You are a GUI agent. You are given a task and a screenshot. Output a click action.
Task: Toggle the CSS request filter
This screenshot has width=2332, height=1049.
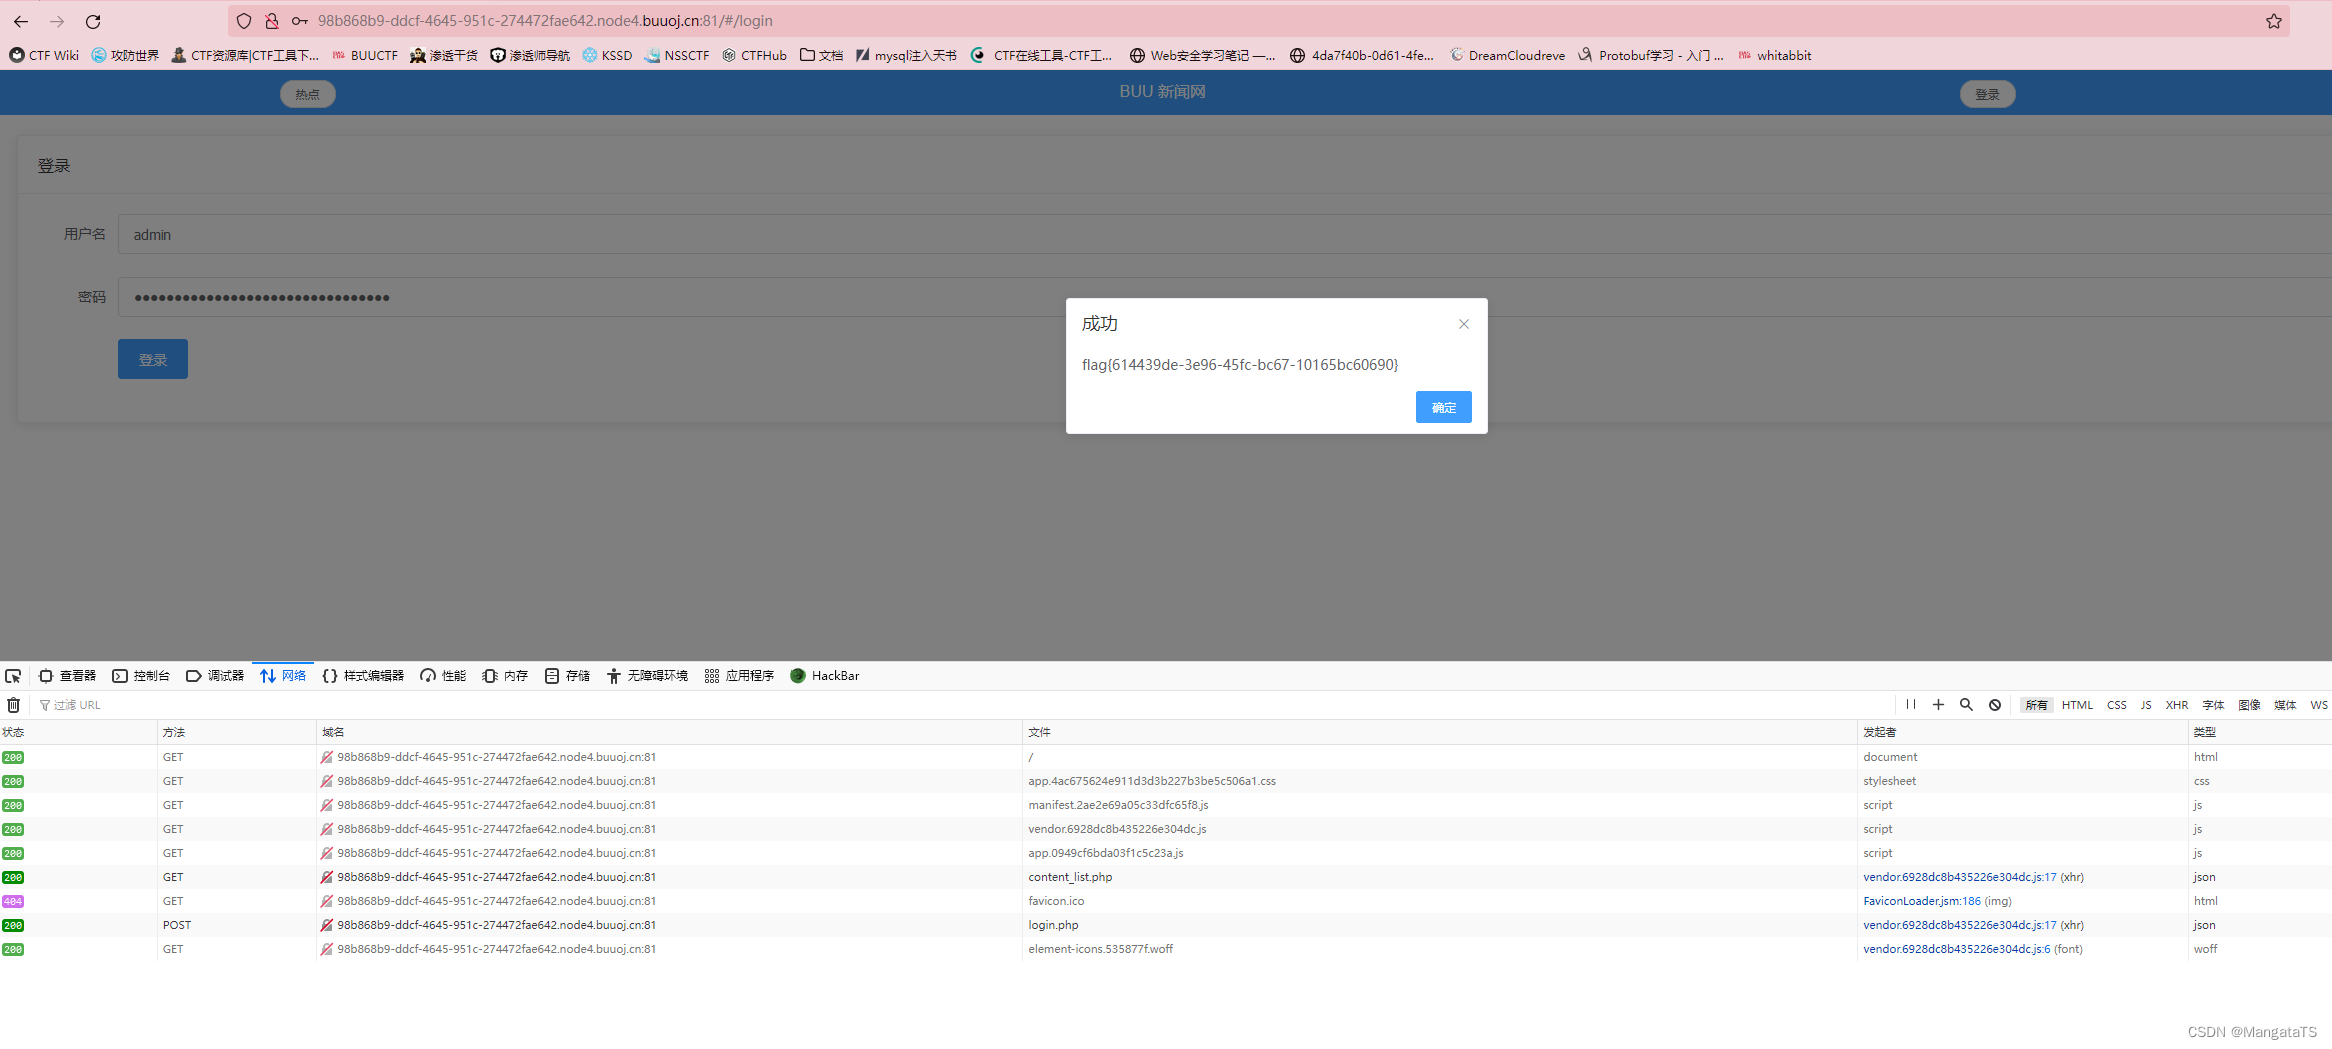coord(2117,705)
